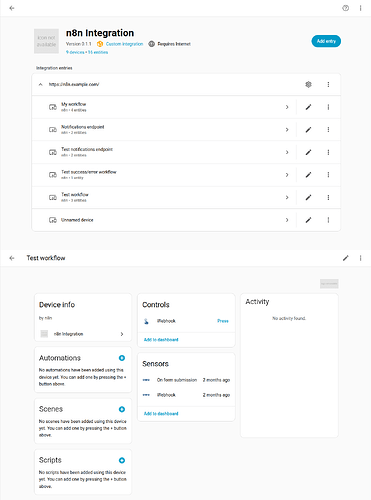Screen dimensions: 371x500
Task: Open the Test workflow row menu
Action: [x=328, y=197]
